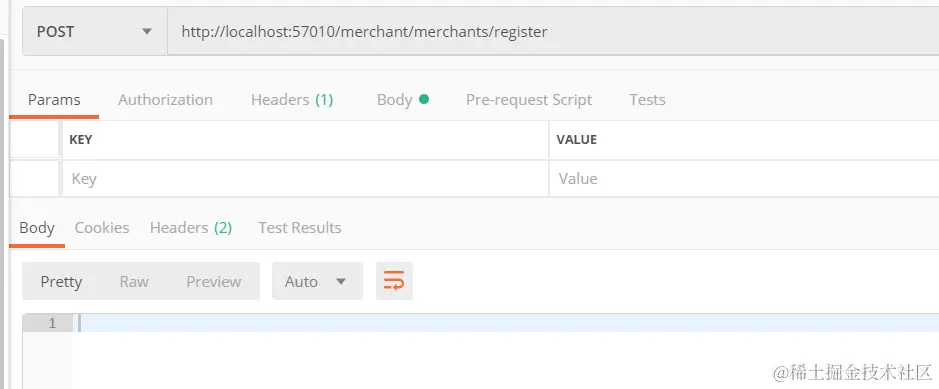The width and height of the screenshot is (939, 389).
Task: Select the request Headers (1) tab
Action: coord(292,100)
